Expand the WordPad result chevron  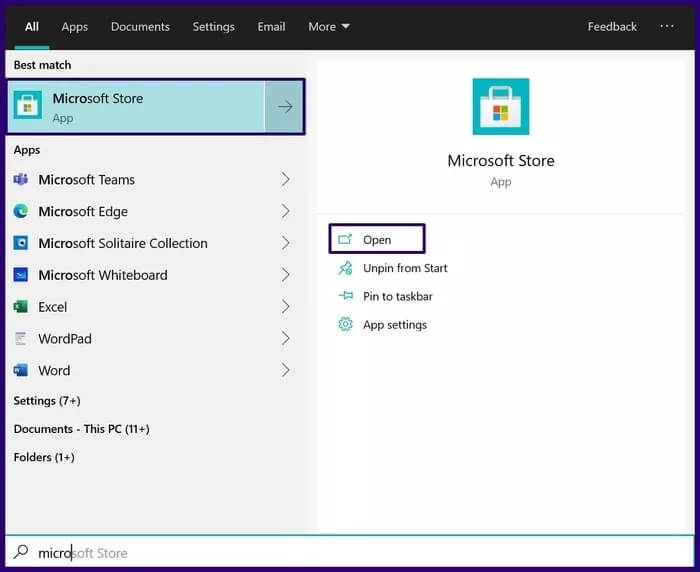[x=286, y=338]
